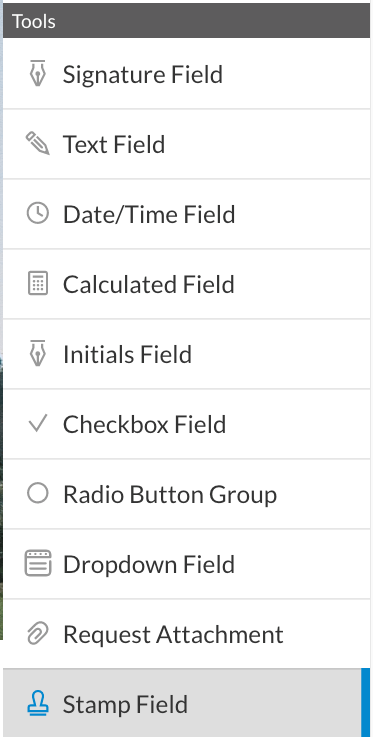Click the blue Stamp Field icon
The height and width of the screenshot is (737, 373).
(38, 704)
